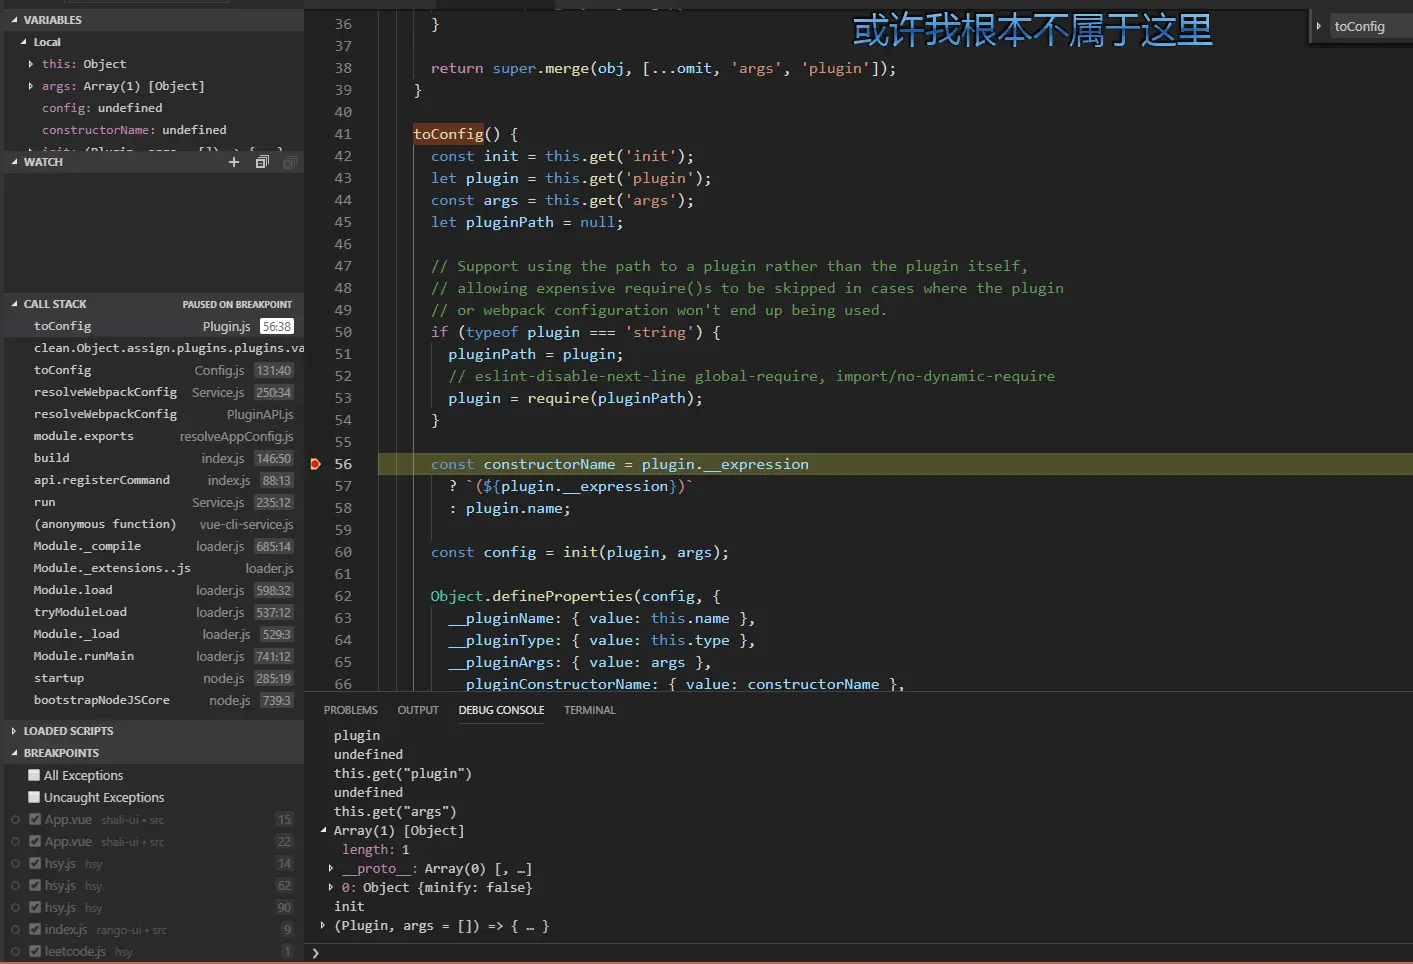Click 'constructorName: undefined' variable row
This screenshot has height=964, width=1413.
pos(154,130)
